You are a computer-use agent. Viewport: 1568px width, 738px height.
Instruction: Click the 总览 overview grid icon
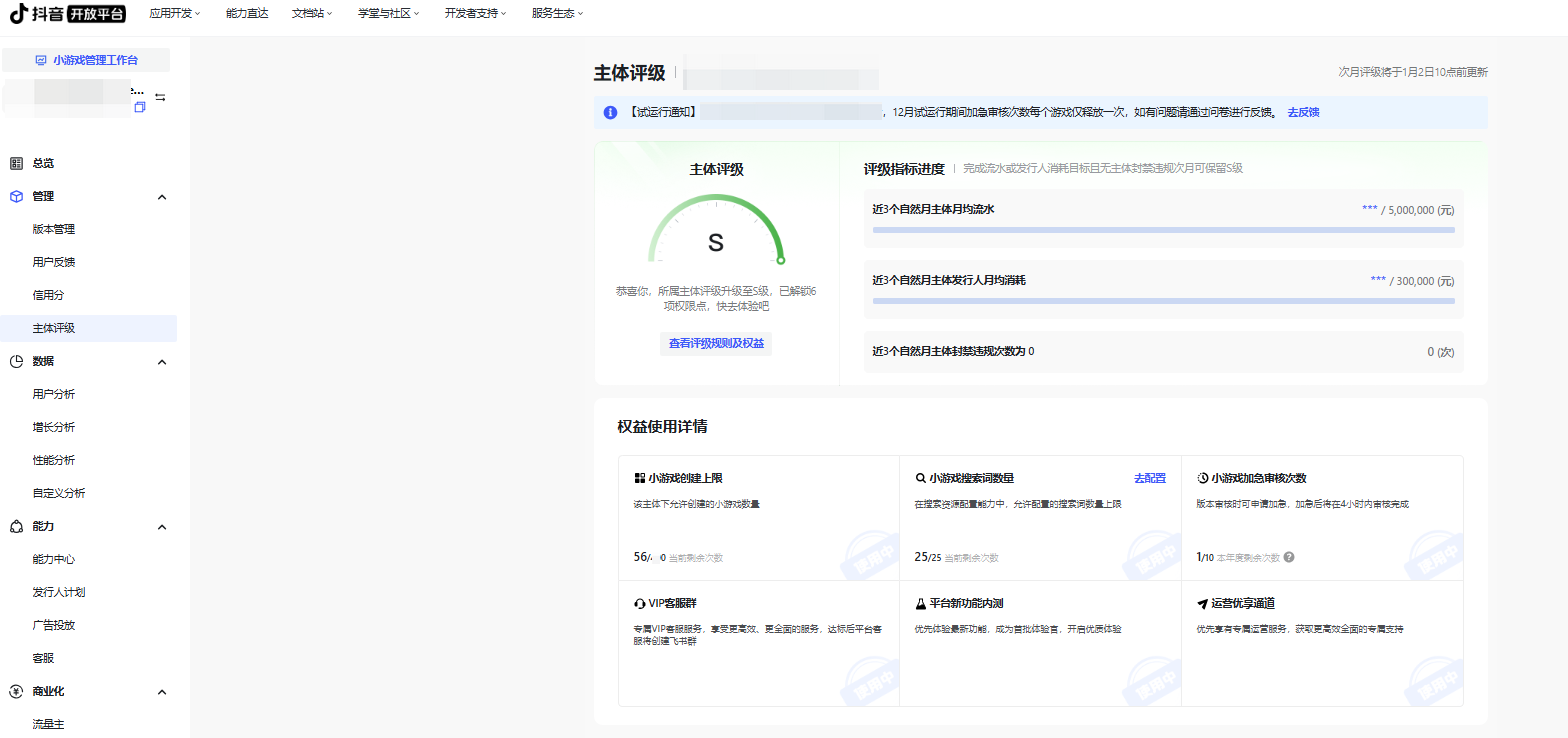pyautogui.click(x=16, y=163)
